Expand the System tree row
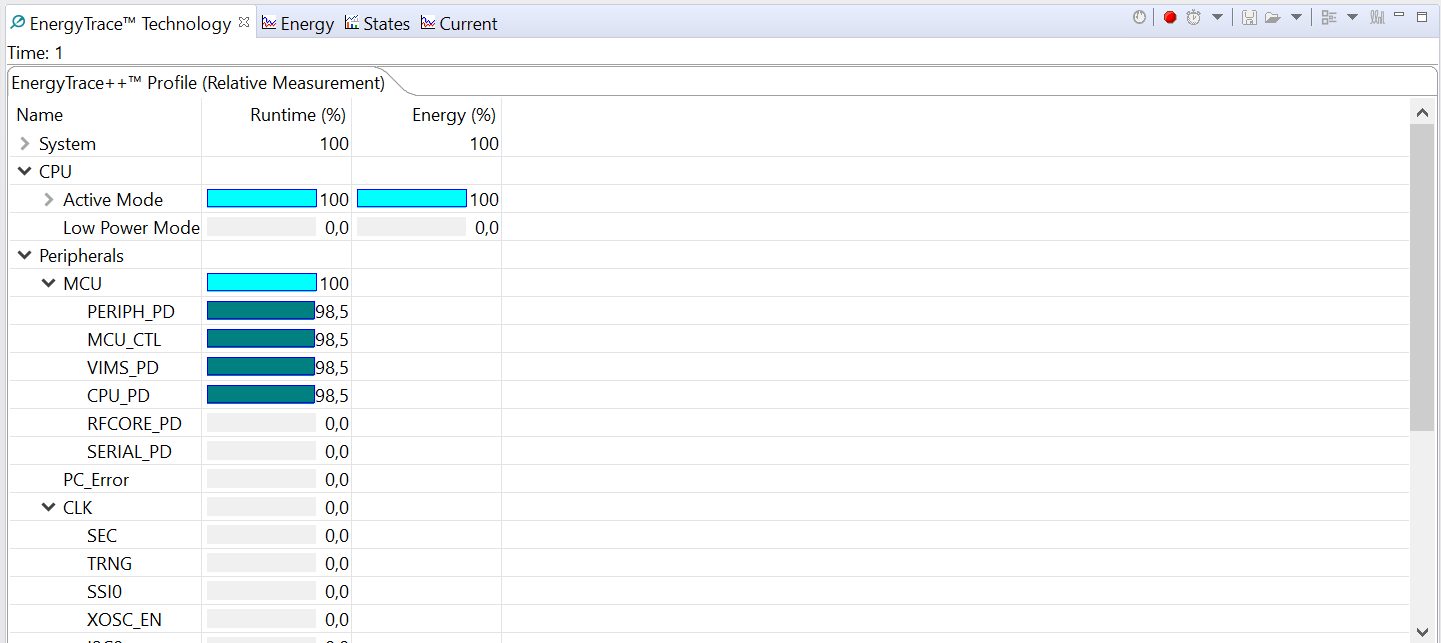 click(x=25, y=144)
